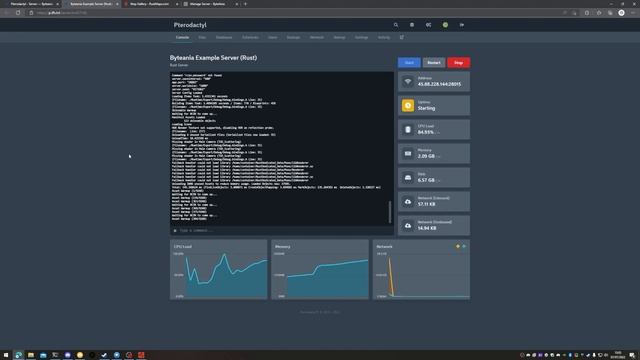The height and width of the screenshot is (360, 640).
Task: Open the Databases tab
Action: [224, 37]
